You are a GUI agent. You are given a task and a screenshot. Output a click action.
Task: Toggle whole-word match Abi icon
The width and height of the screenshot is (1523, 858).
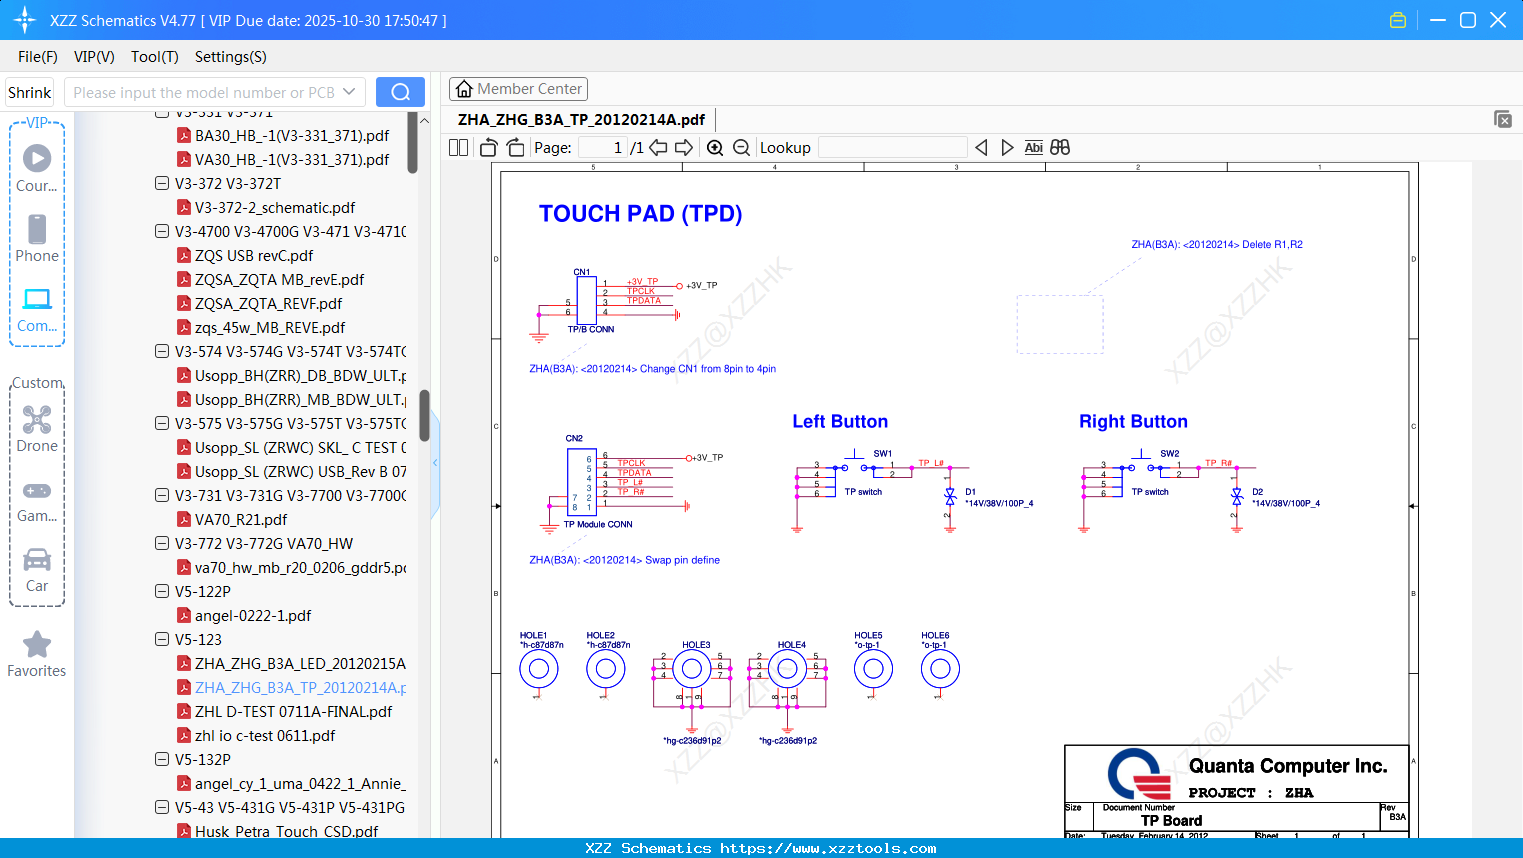pos(1034,147)
